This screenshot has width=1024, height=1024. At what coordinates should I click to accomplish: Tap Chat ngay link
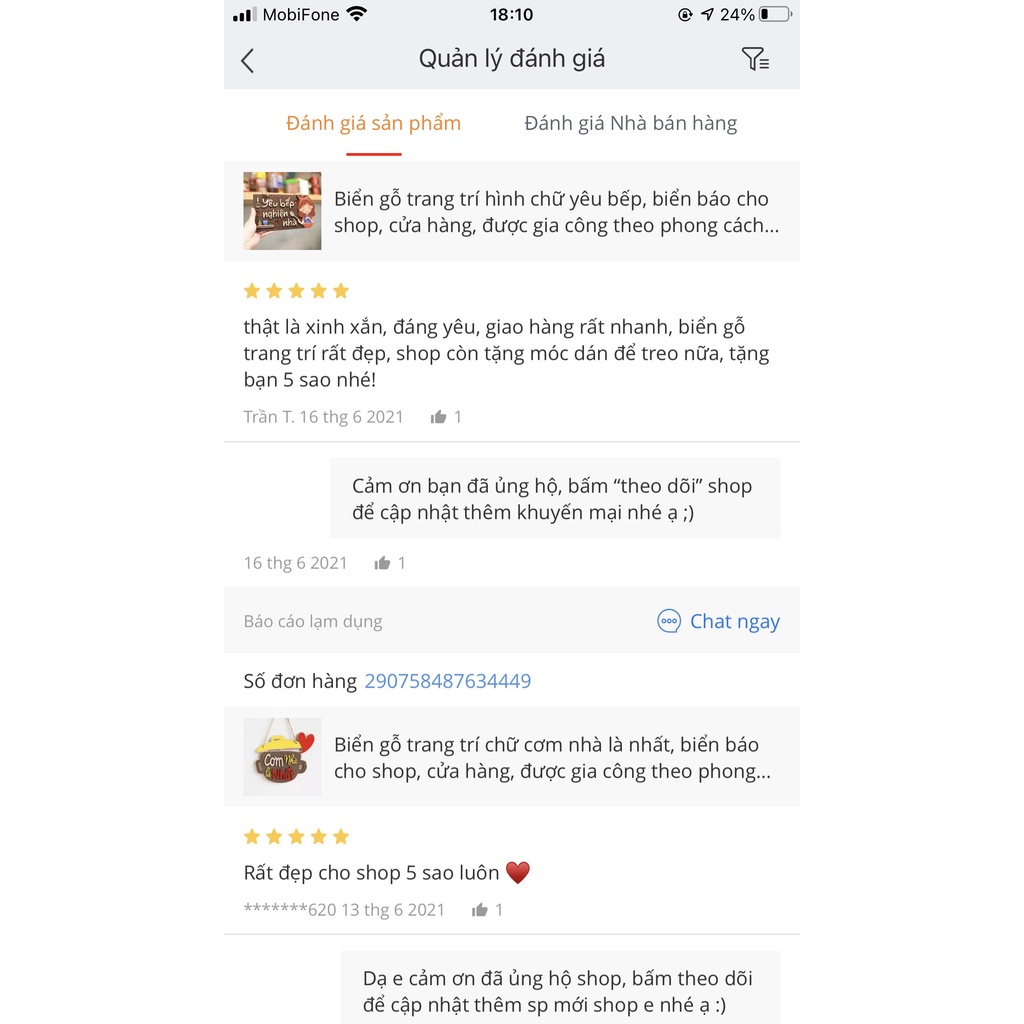coord(734,621)
